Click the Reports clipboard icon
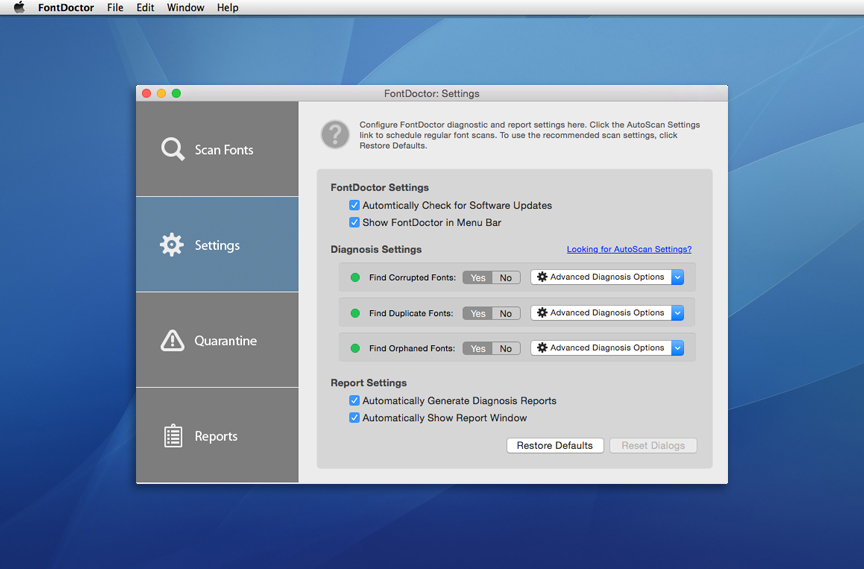 [x=173, y=436]
